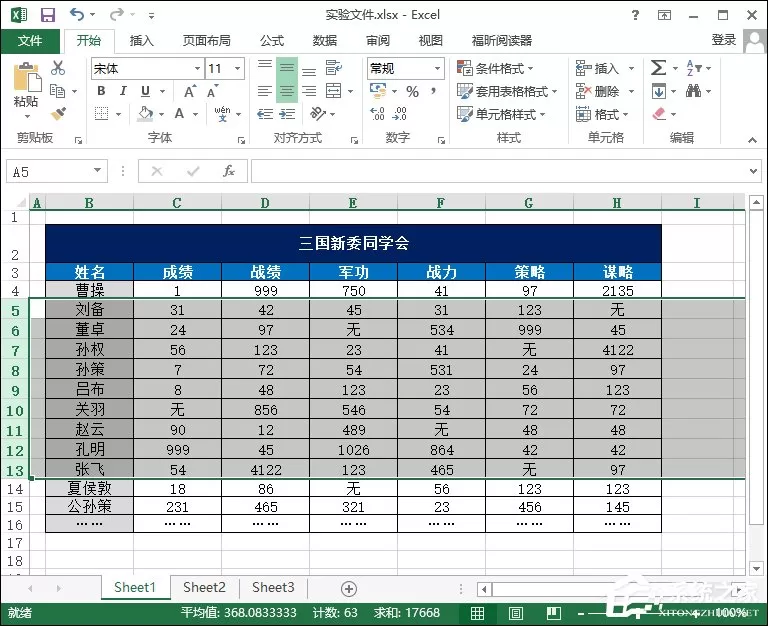This screenshot has height=626, width=768.
Task: Open the font size dropdown
Action: (238, 69)
